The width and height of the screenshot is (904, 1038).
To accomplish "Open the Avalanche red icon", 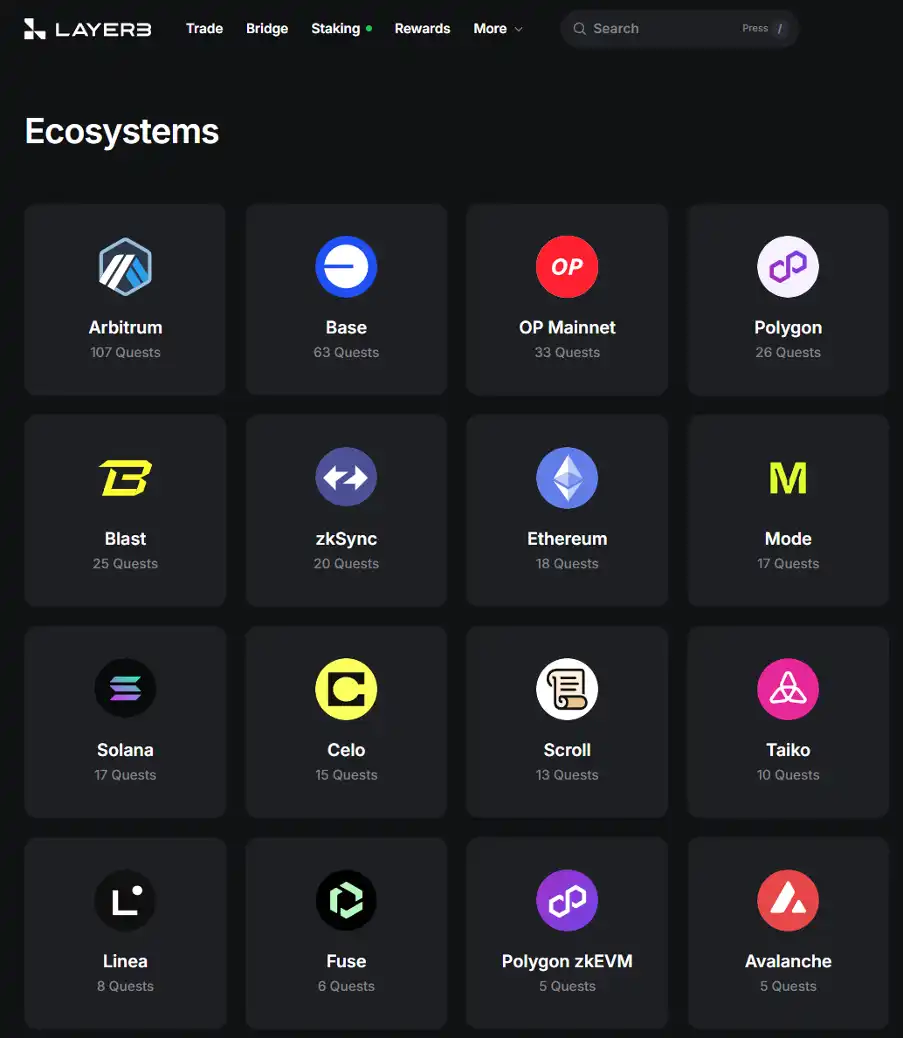I will tap(788, 900).
